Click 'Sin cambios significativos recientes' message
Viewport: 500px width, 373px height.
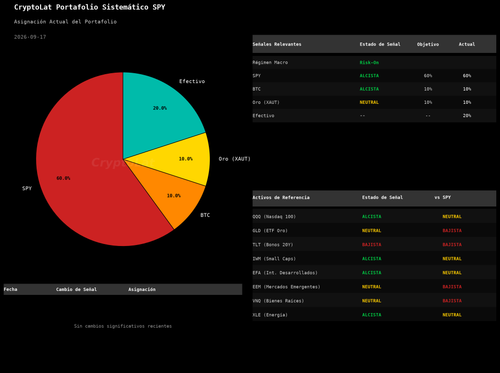pos(123,326)
